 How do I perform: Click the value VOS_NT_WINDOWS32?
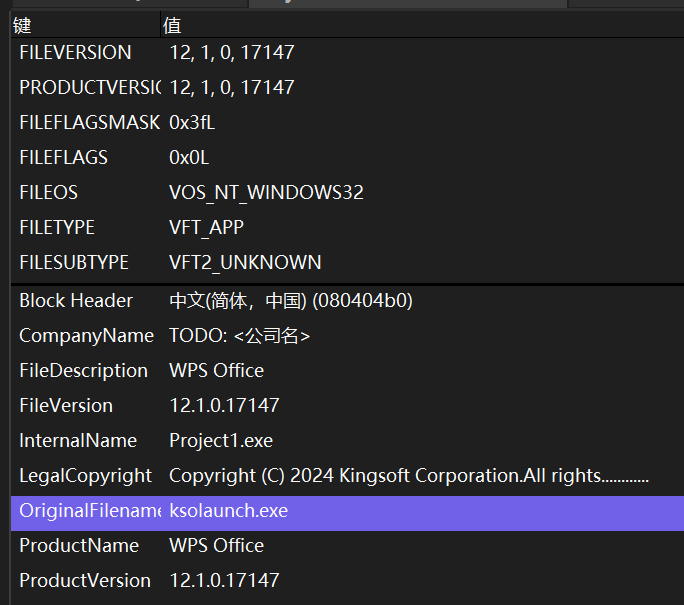(x=266, y=192)
